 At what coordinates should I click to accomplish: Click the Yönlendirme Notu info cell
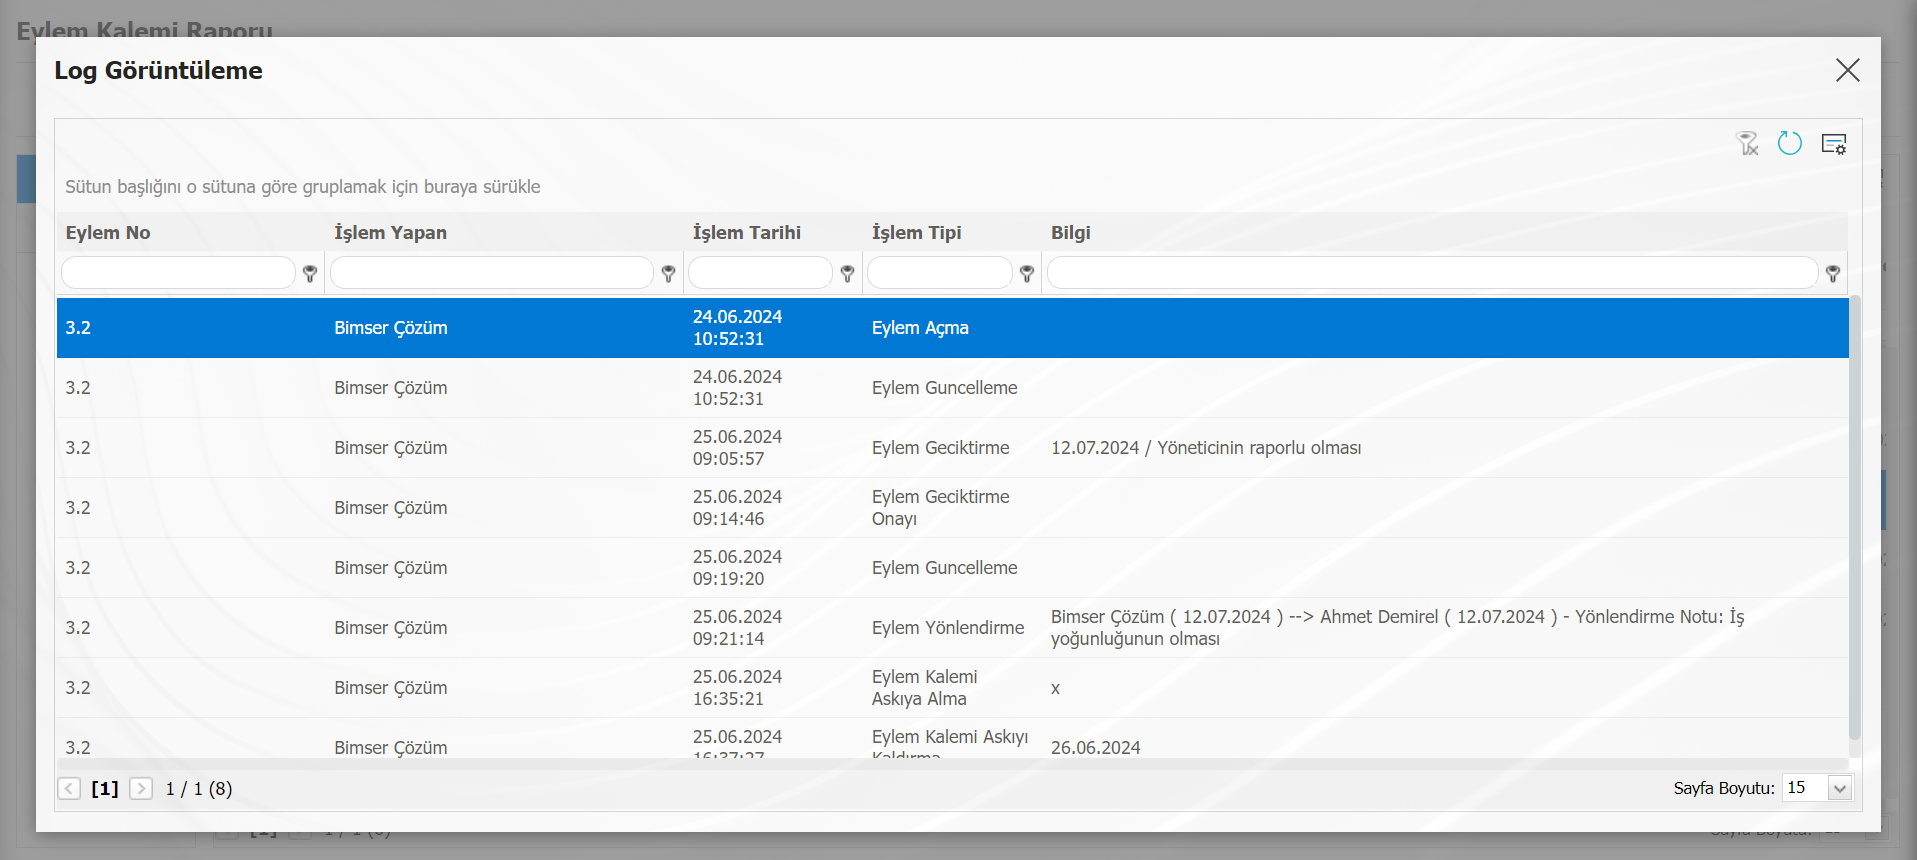tap(1397, 628)
